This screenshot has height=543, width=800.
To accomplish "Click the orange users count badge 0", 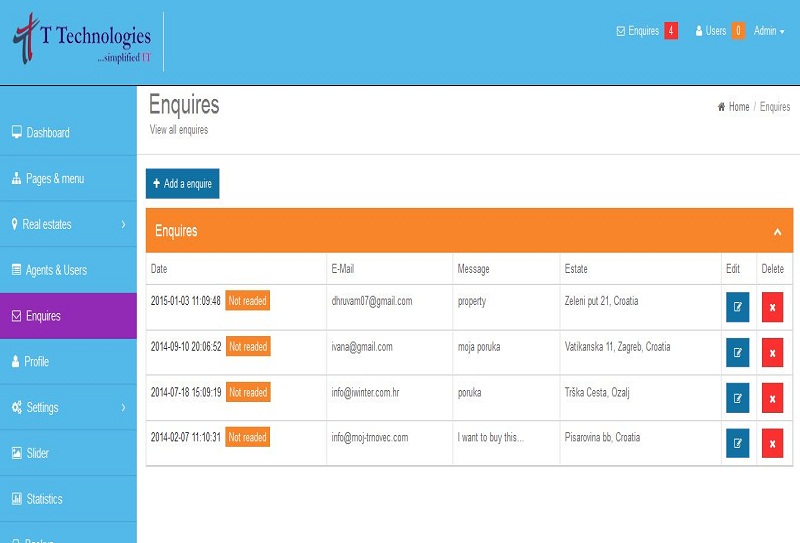I will click(x=738, y=31).
